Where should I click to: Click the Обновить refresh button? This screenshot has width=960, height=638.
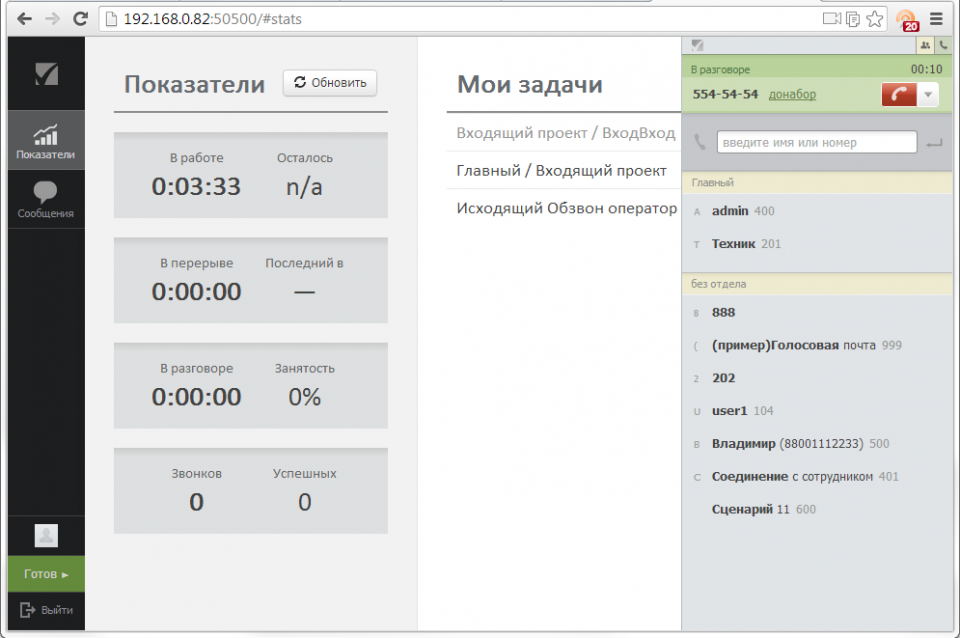pyautogui.click(x=330, y=83)
